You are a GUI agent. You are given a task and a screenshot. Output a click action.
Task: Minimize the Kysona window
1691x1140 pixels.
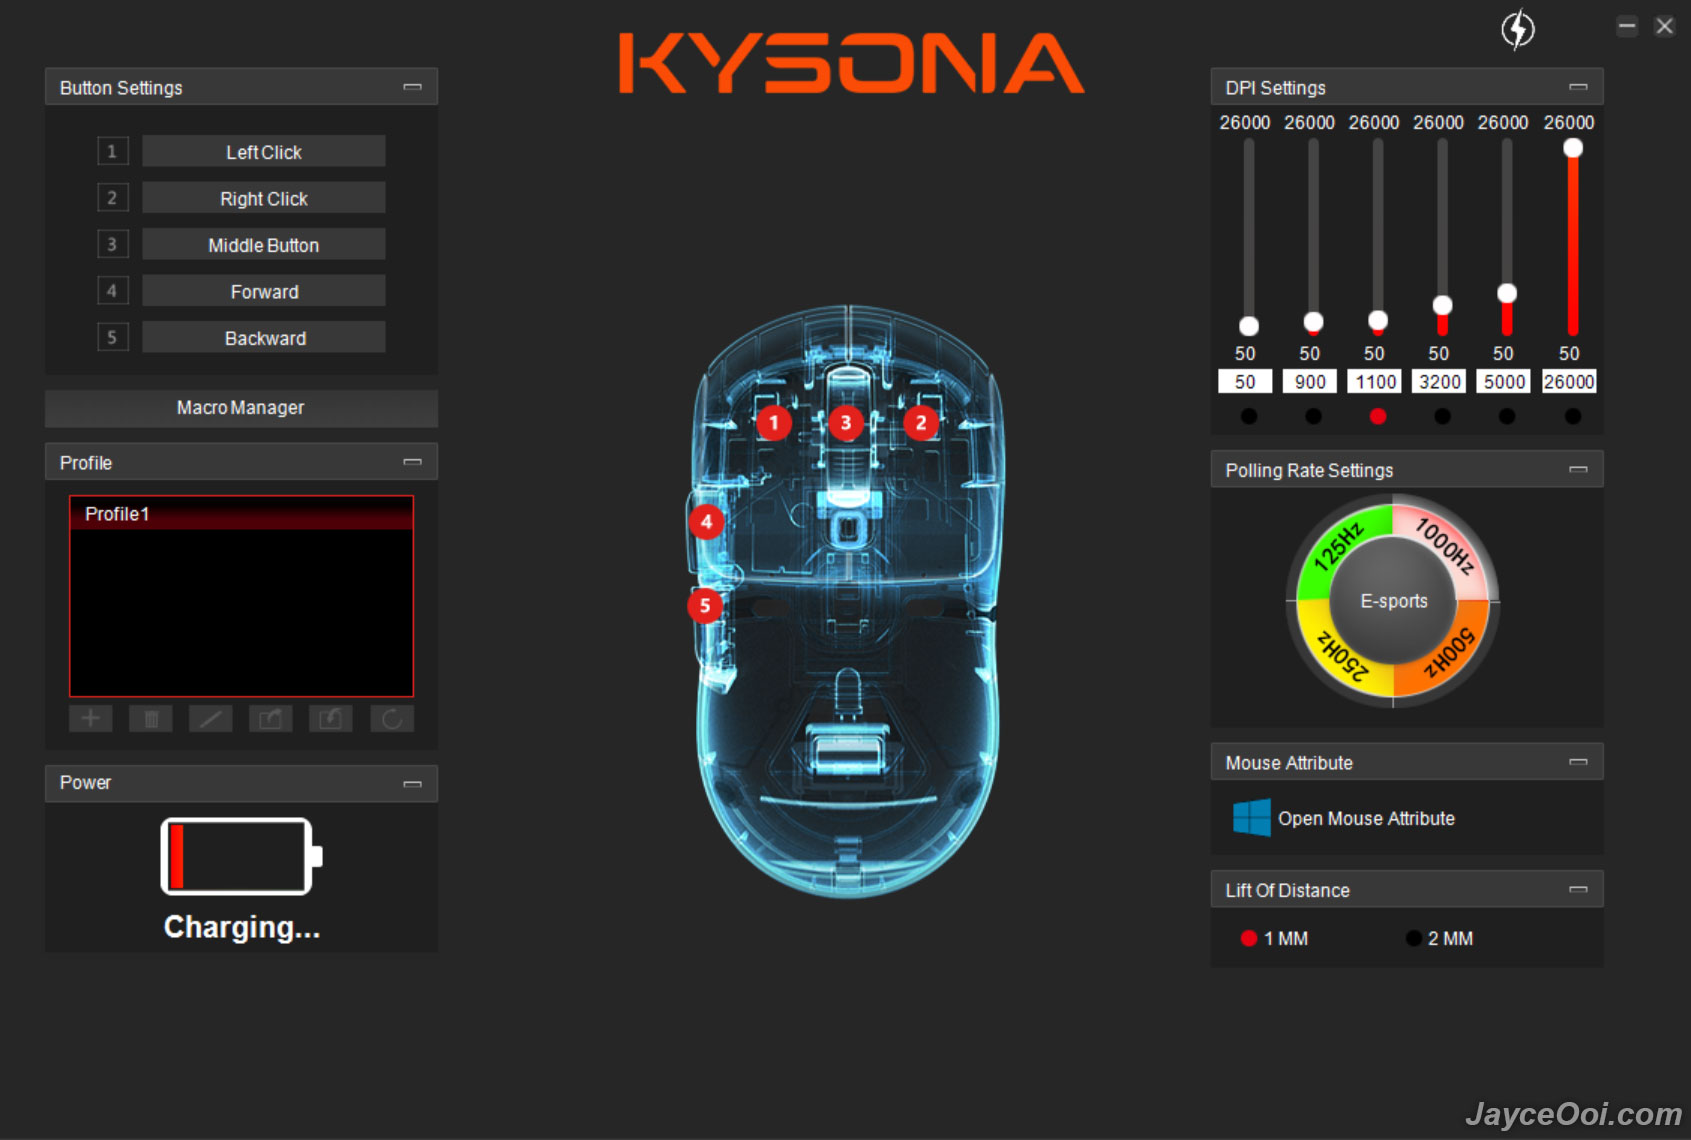pos(1627,27)
